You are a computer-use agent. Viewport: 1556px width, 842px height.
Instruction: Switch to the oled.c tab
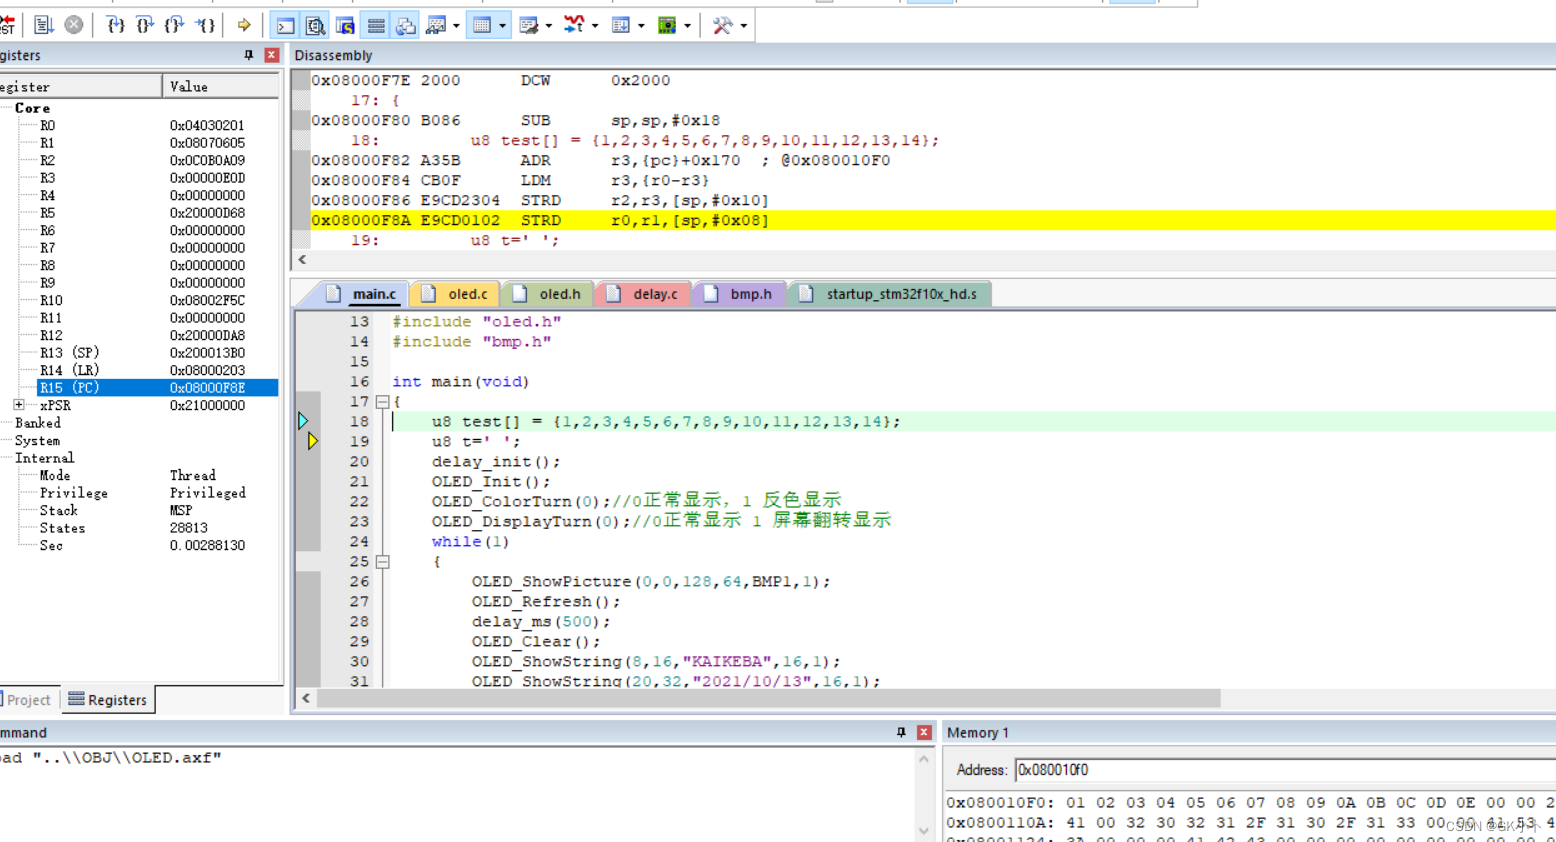[457, 294]
